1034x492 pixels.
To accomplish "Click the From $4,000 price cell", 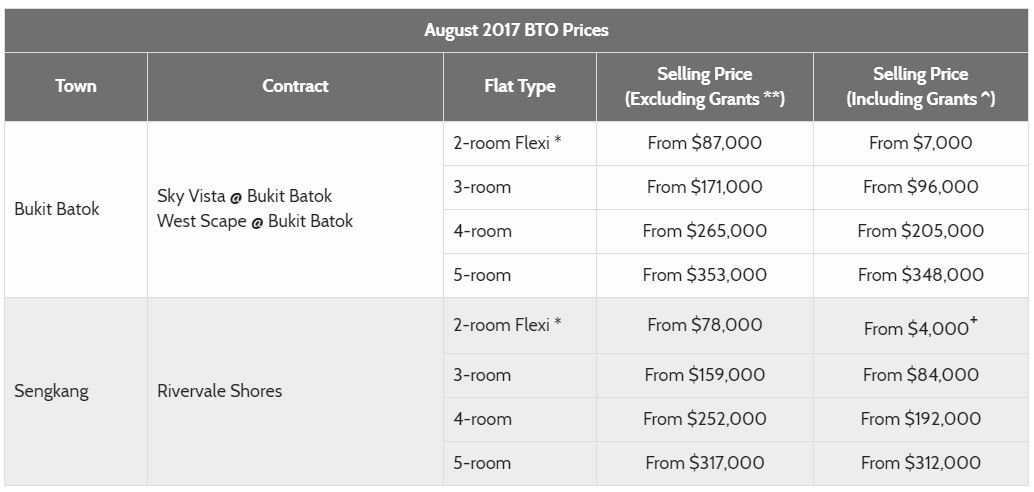I will click(921, 326).
